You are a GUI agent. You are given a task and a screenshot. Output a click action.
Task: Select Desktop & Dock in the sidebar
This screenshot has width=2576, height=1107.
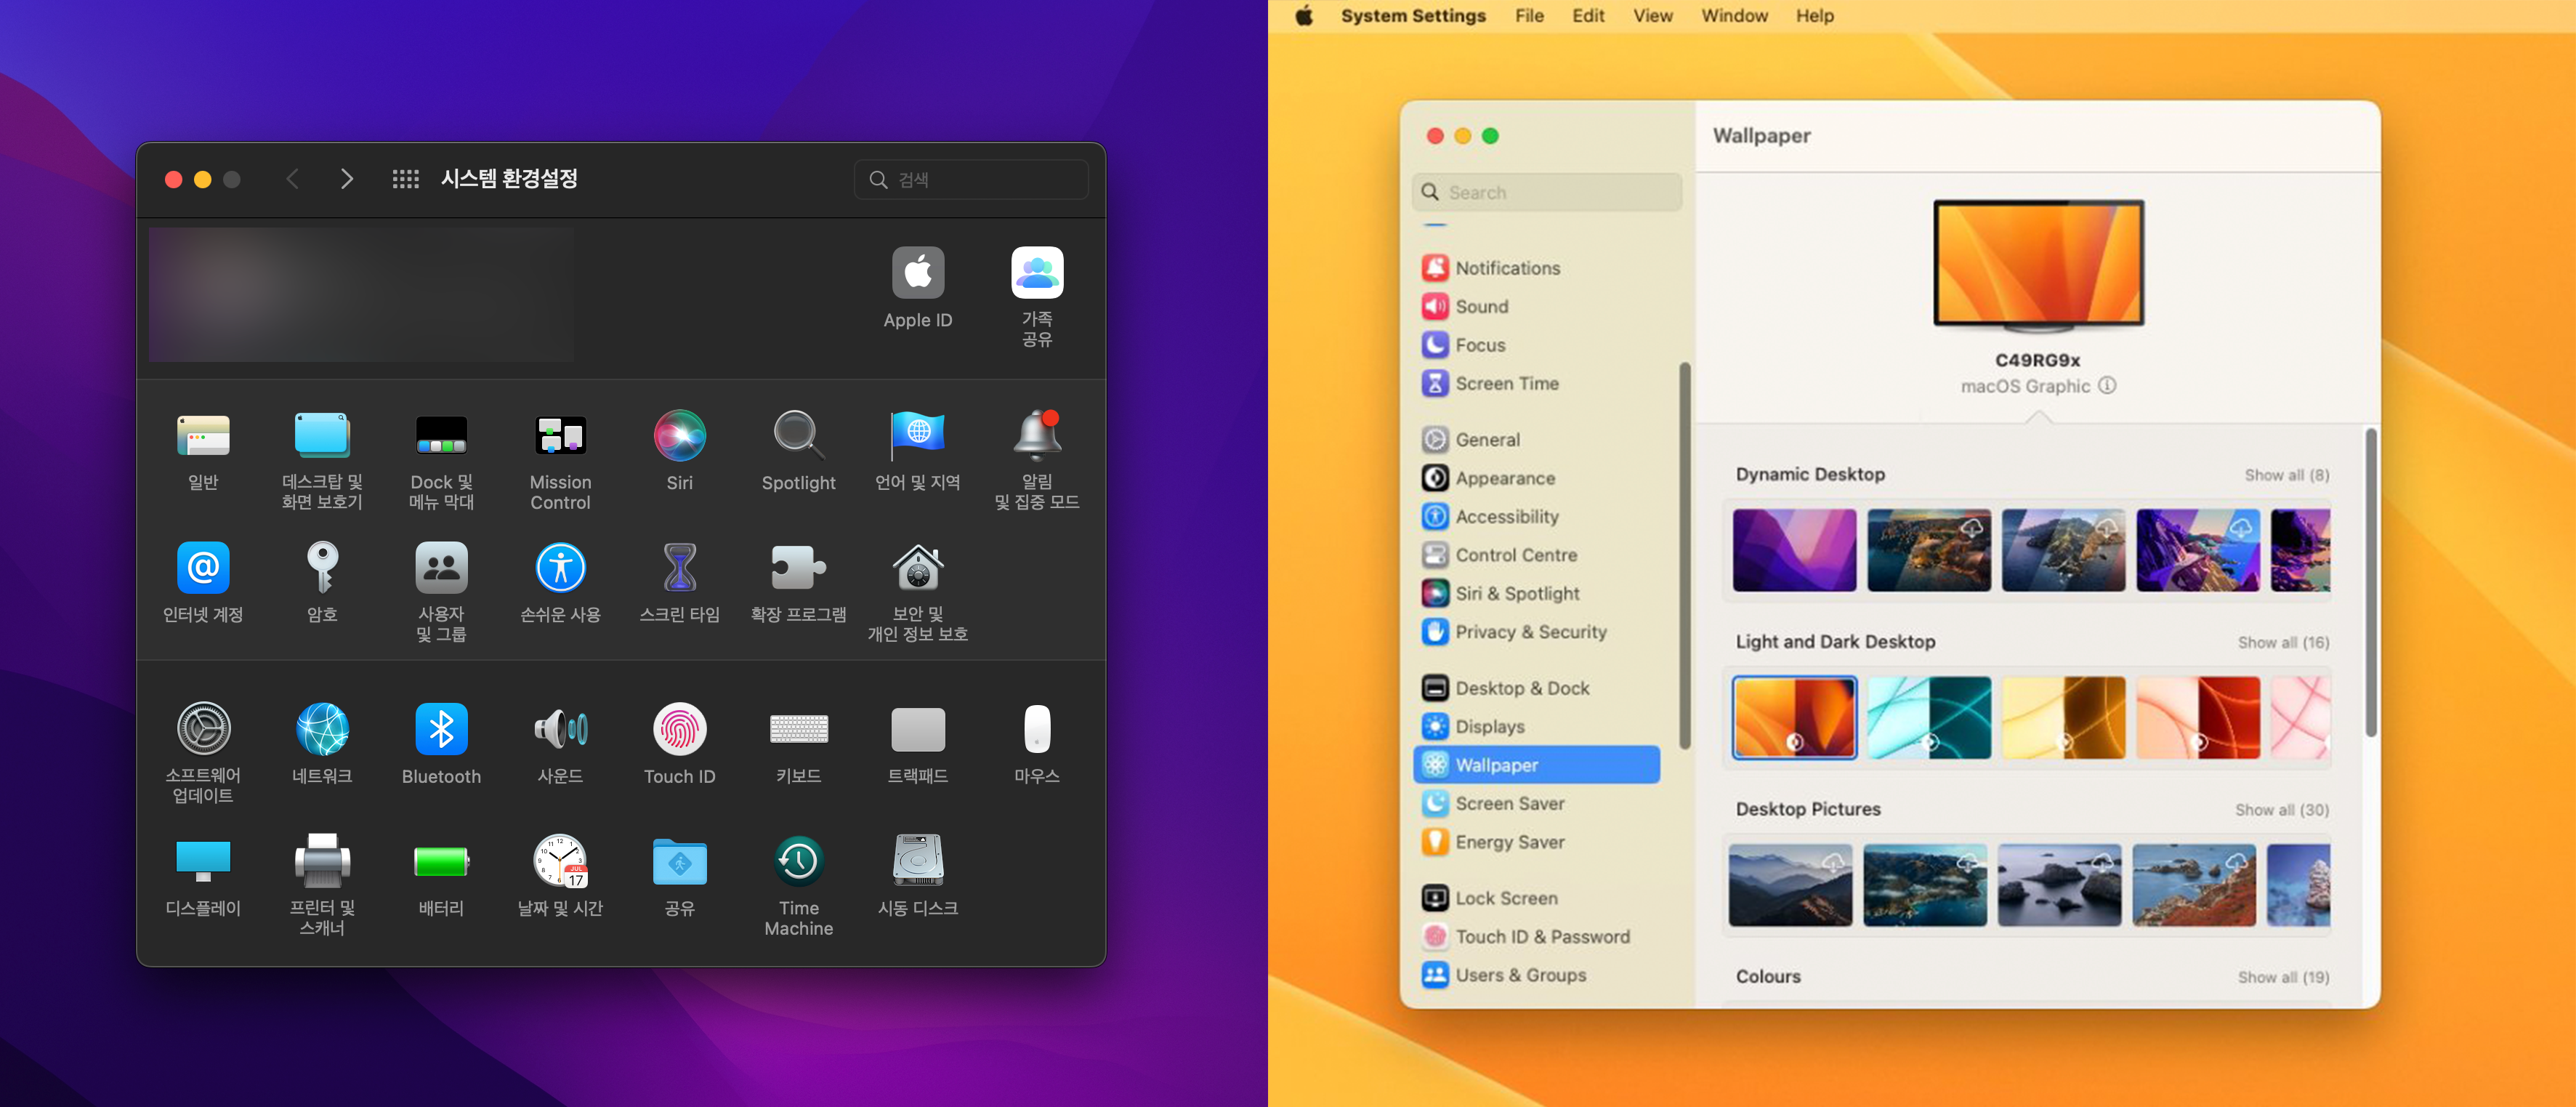[1536, 688]
